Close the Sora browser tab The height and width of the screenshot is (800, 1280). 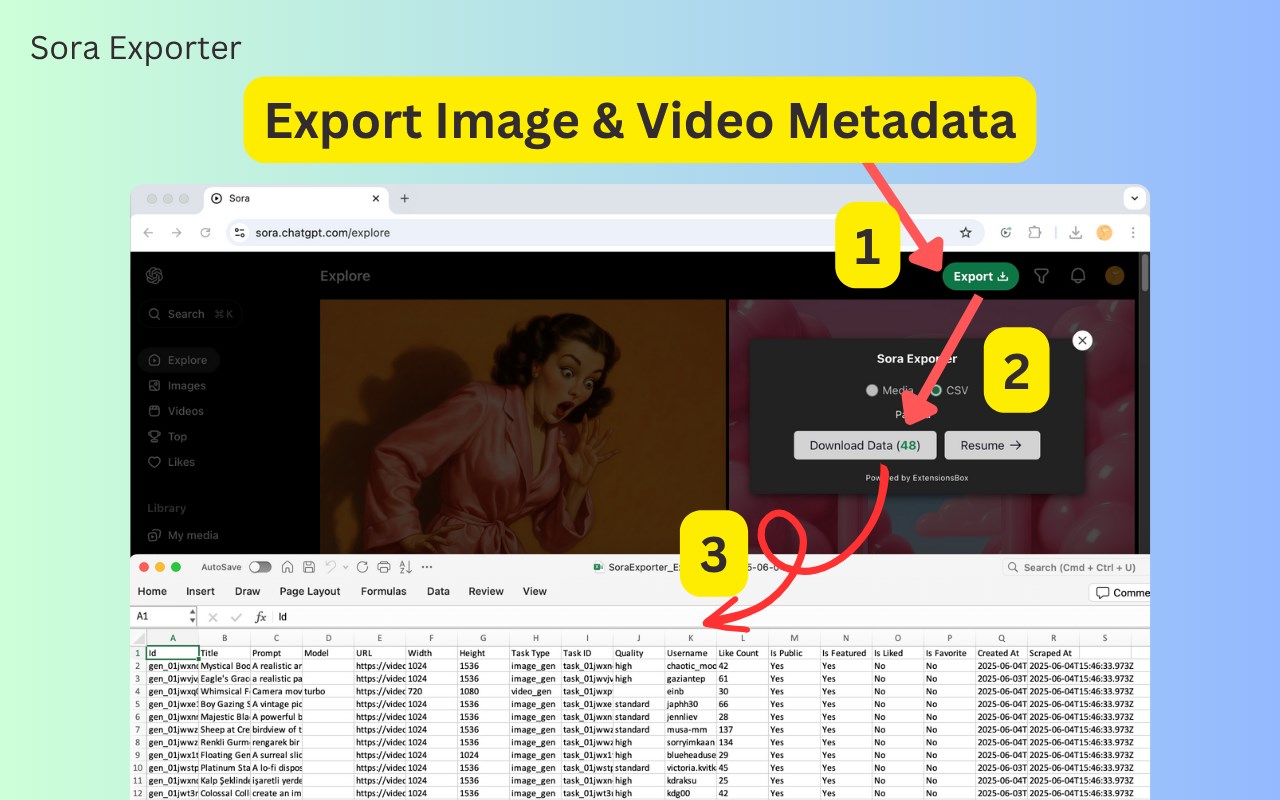[x=376, y=198]
